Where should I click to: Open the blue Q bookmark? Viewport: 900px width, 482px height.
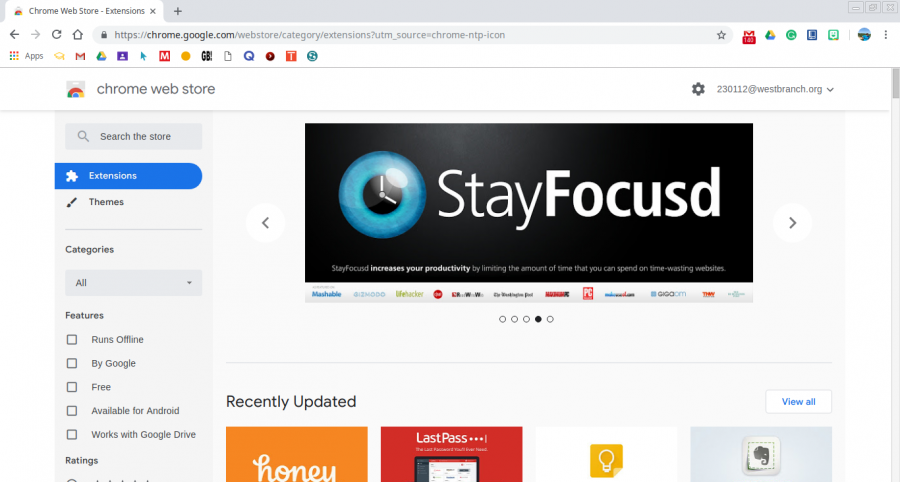coord(249,56)
